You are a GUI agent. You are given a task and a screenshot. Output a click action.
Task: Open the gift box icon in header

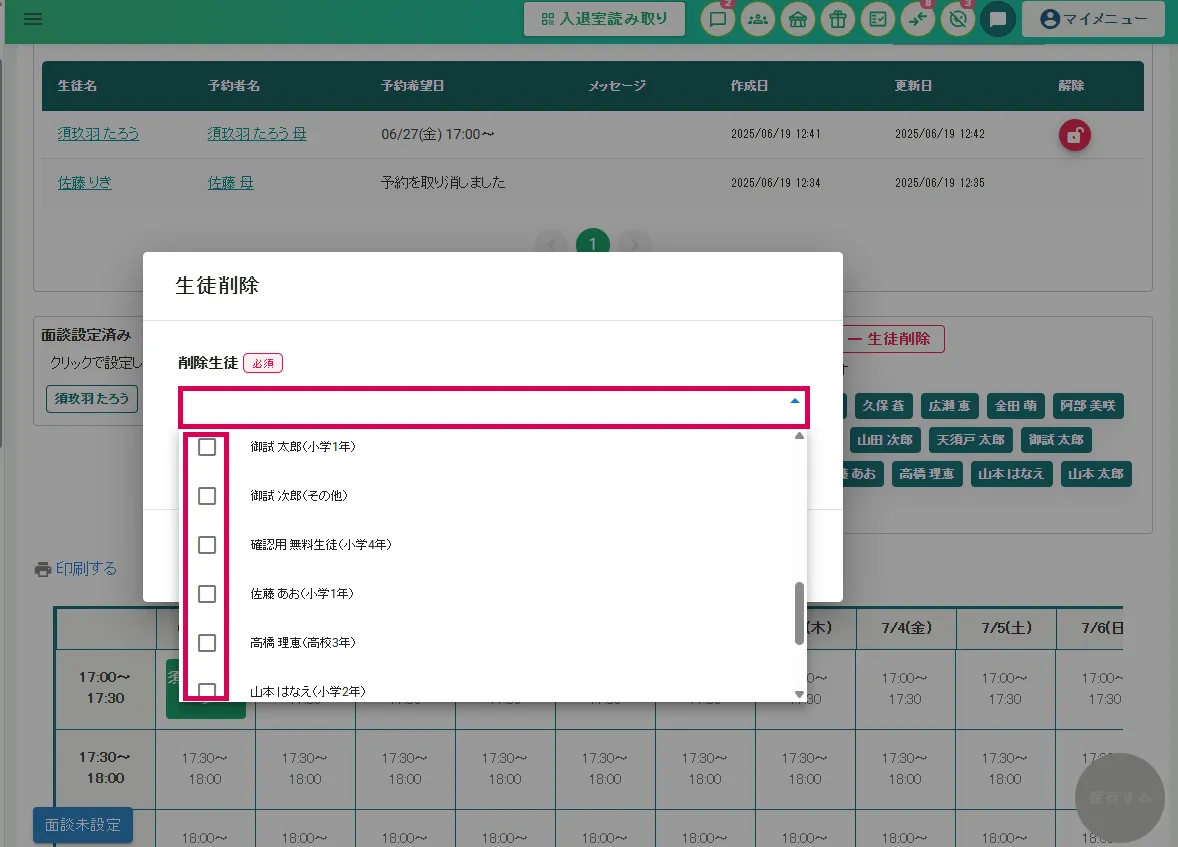[x=837, y=19]
